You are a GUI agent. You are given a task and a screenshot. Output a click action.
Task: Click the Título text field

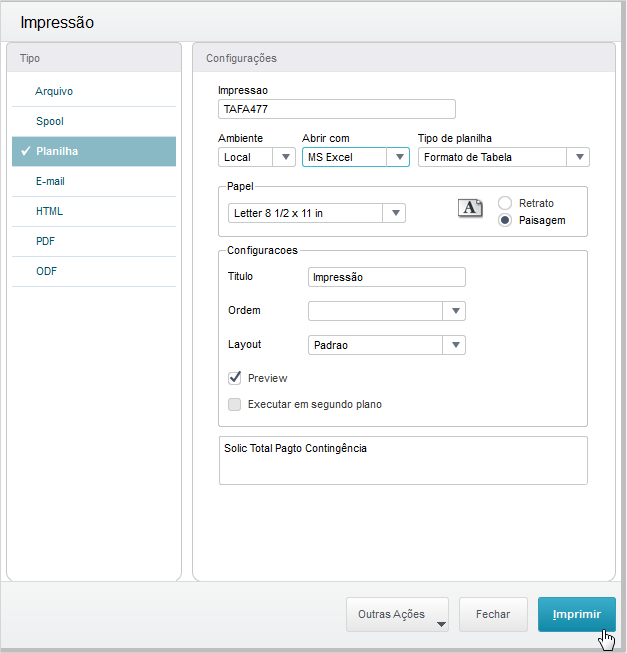[x=387, y=277]
